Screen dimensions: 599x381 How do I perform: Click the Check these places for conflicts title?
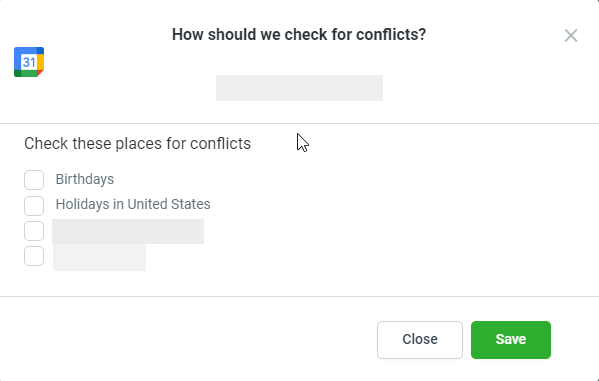pyautogui.click(x=138, y=144)
